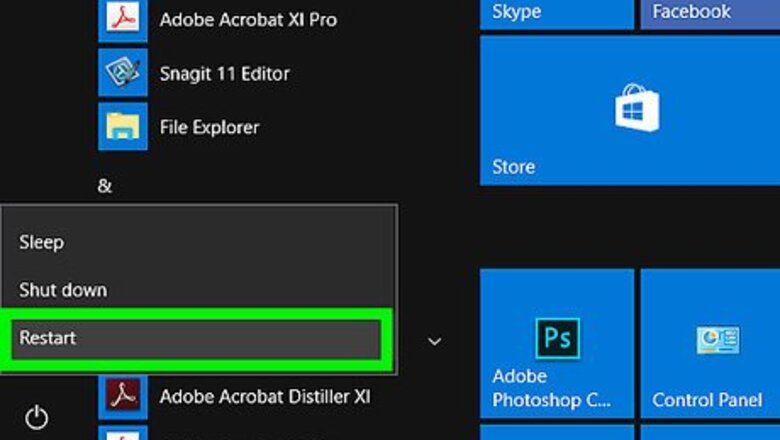Click the 'Adobe Acrobat XI Pro' text label
The height and width of the screenshot is (440, 780).
(248, 20)
